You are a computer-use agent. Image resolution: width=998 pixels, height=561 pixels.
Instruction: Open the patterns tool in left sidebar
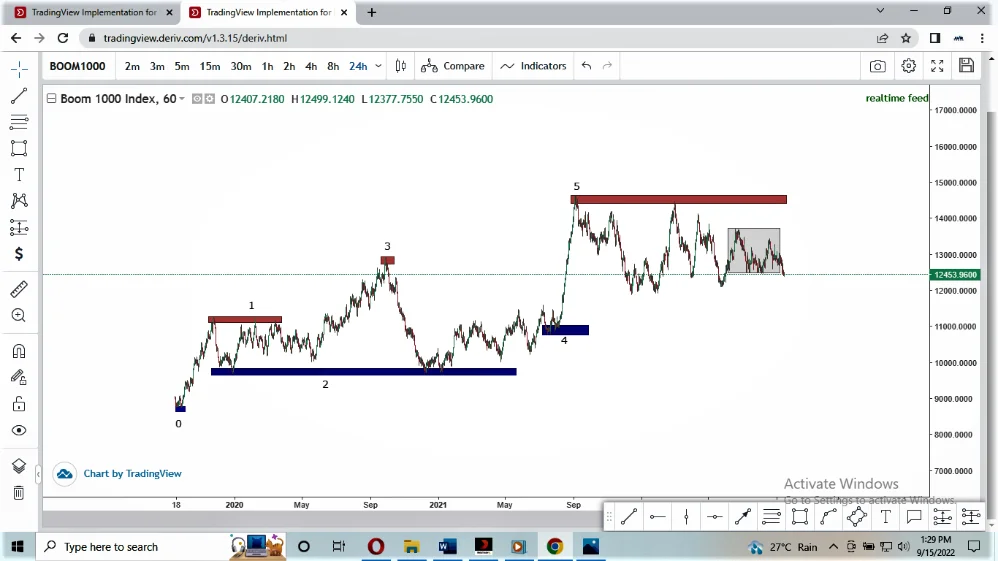(x=19, y=201)
